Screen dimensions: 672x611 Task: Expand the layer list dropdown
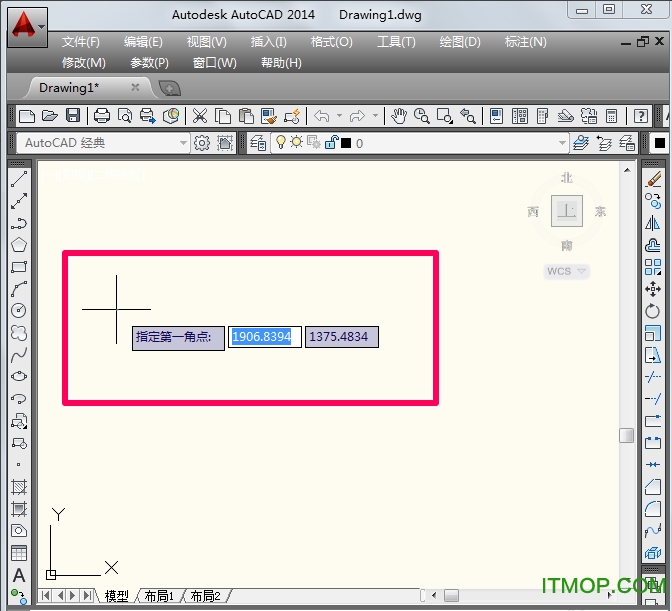pyautogui.click(x=562, y=143)
